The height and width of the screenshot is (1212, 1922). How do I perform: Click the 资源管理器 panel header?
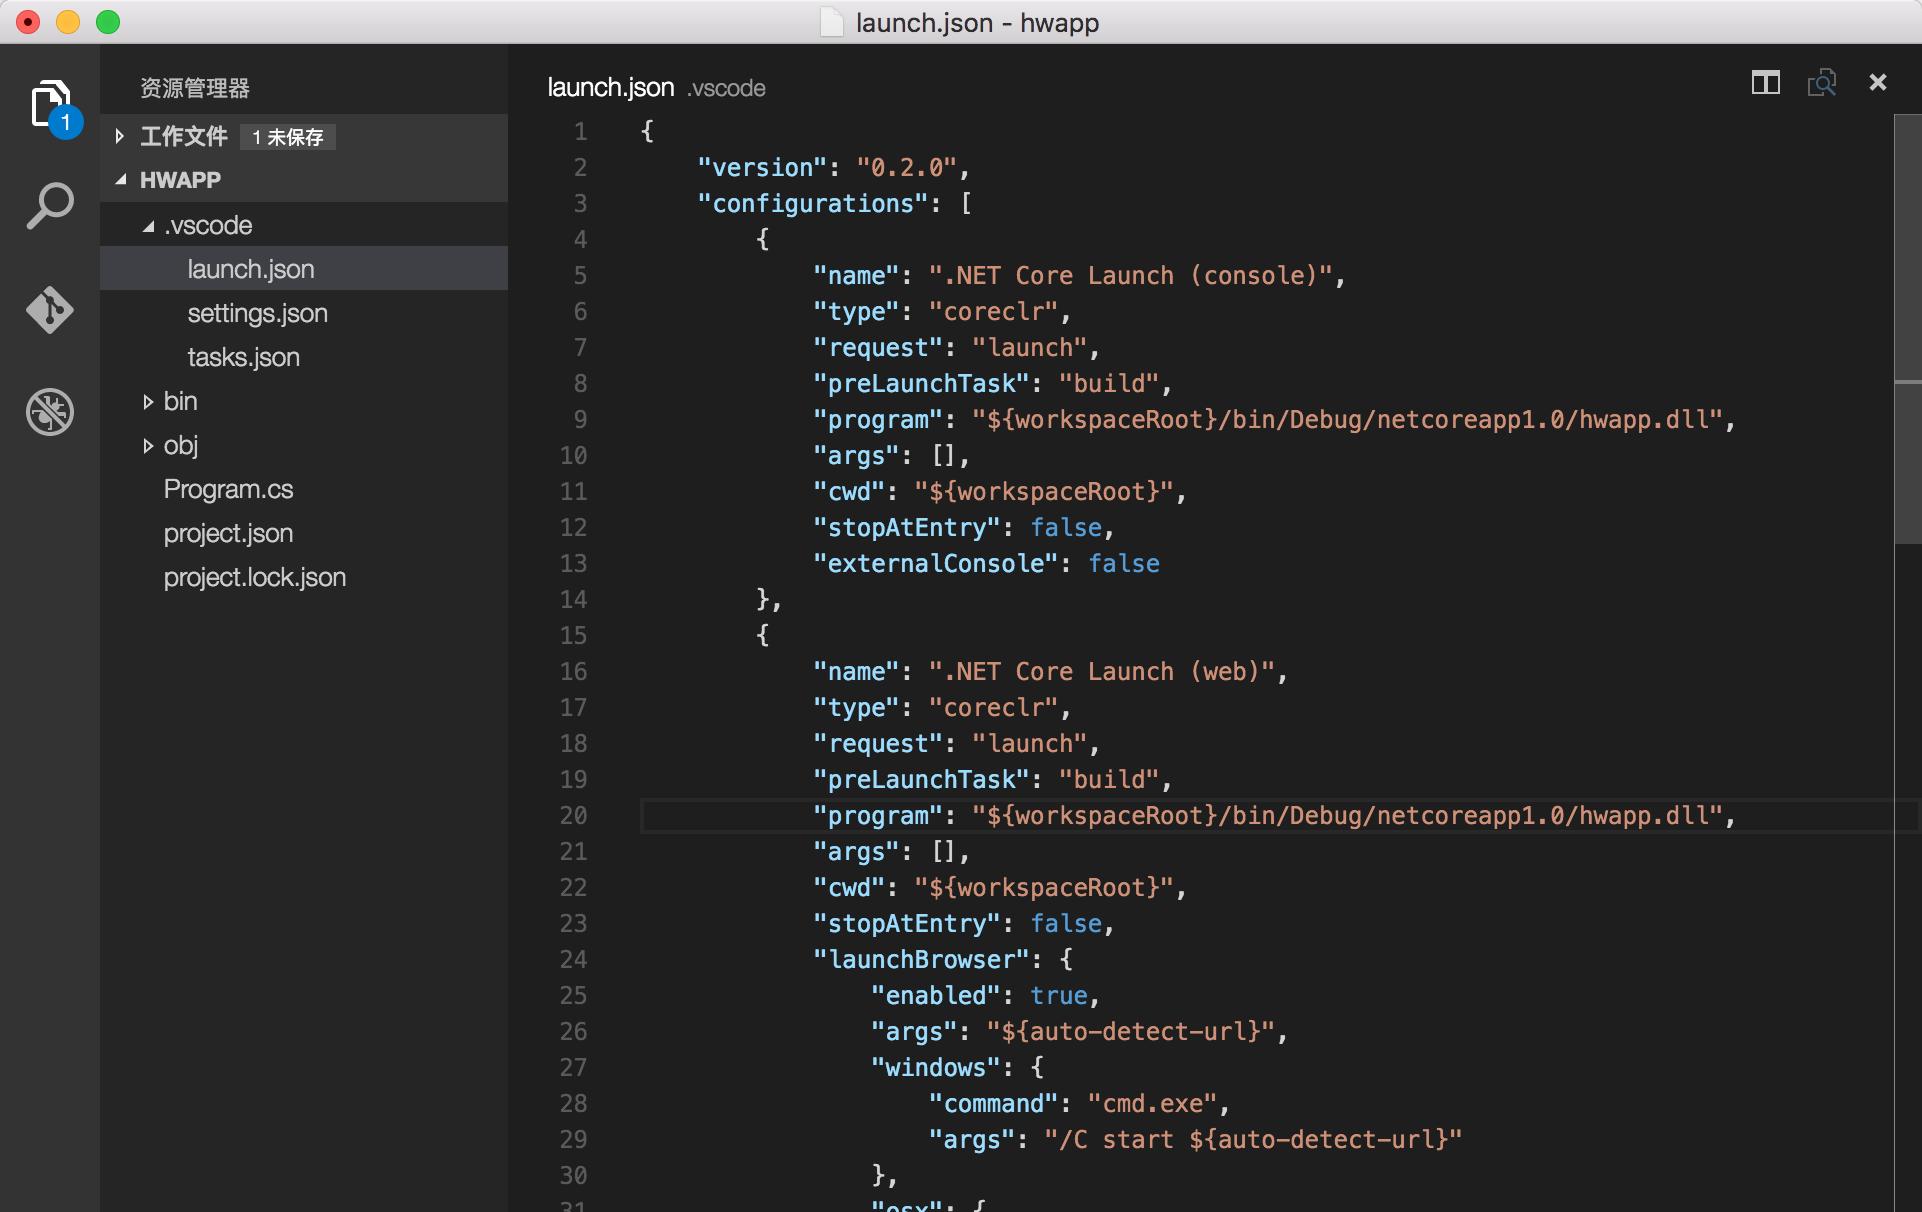point(195,88)
